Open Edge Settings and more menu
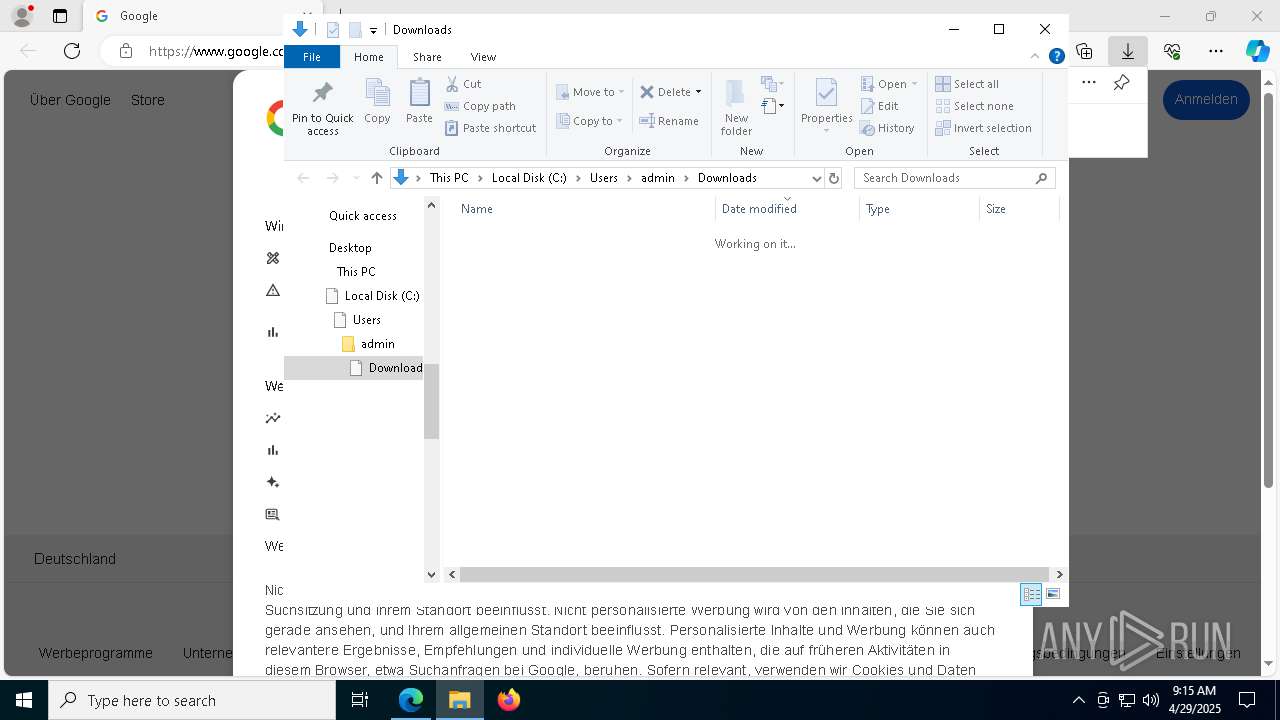This screenshot has height=720, width=1280. coord(1216,51)
